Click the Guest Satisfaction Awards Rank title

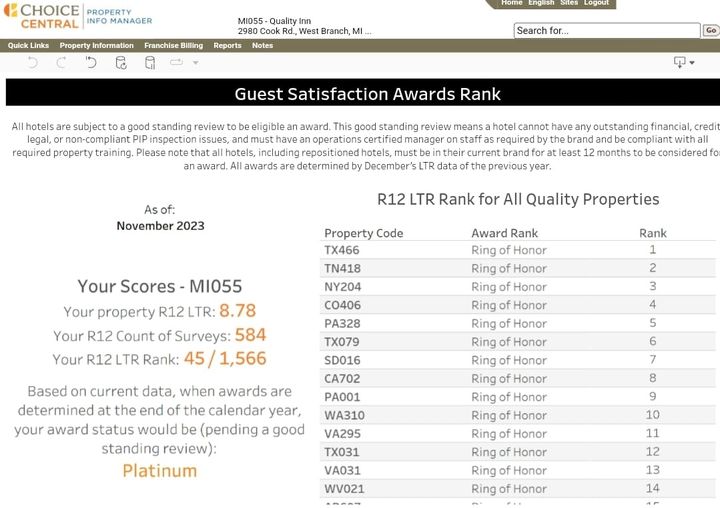coord(367,94)
